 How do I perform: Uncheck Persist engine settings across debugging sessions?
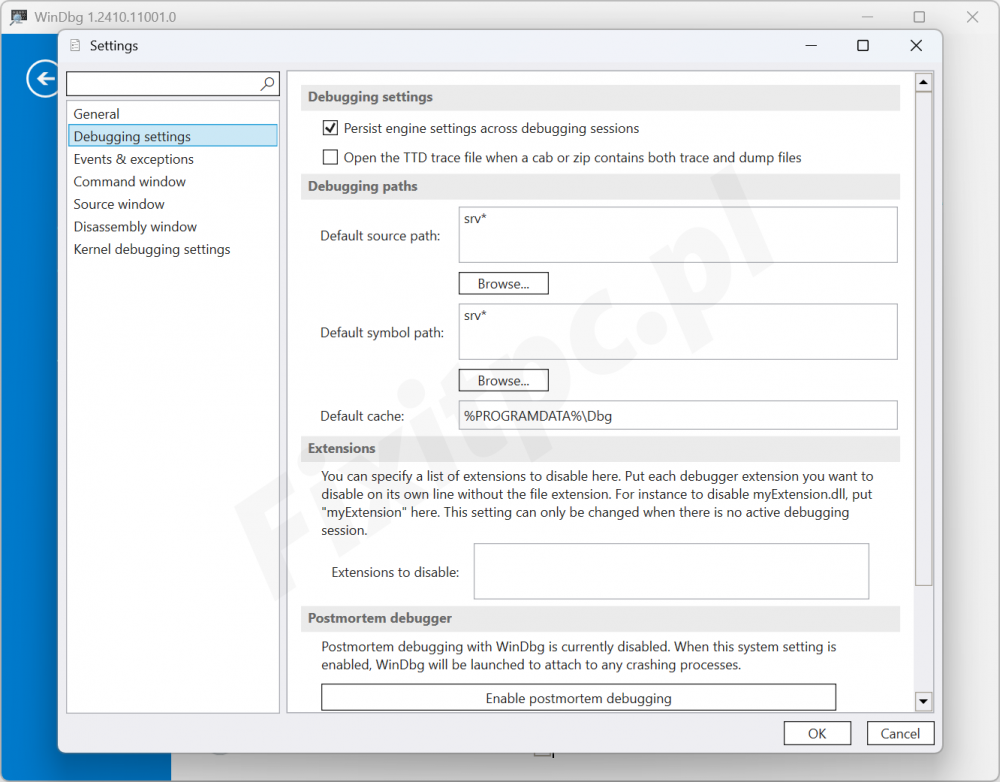330,128
